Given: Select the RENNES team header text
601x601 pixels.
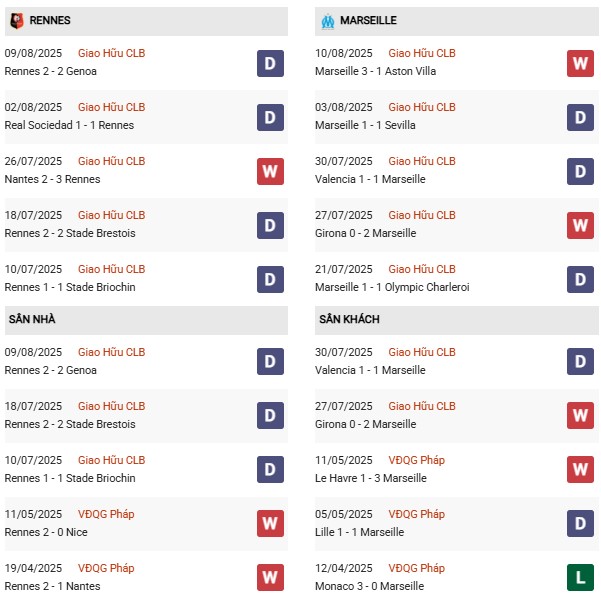Looking at the screenshot, I should tap(50, 20).
